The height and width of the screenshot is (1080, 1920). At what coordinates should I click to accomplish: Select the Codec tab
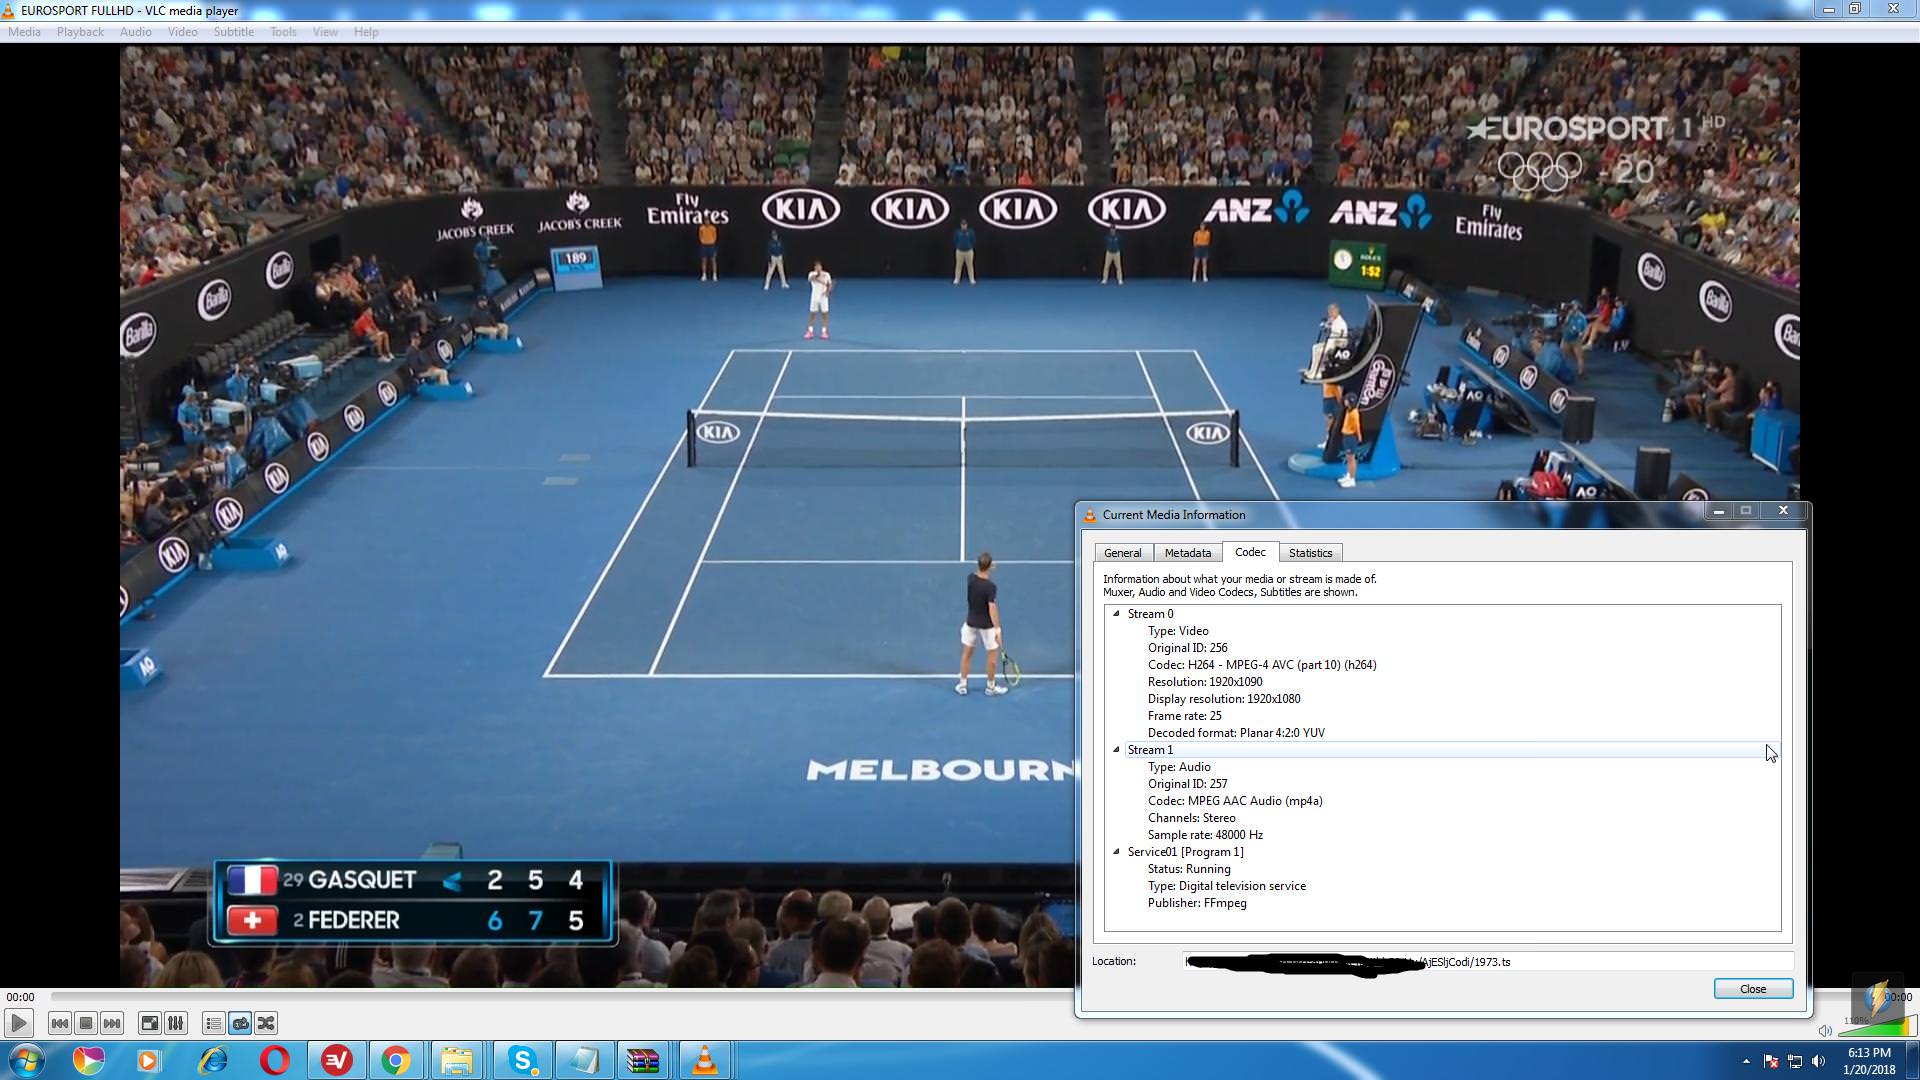[x=1250, y=552]
